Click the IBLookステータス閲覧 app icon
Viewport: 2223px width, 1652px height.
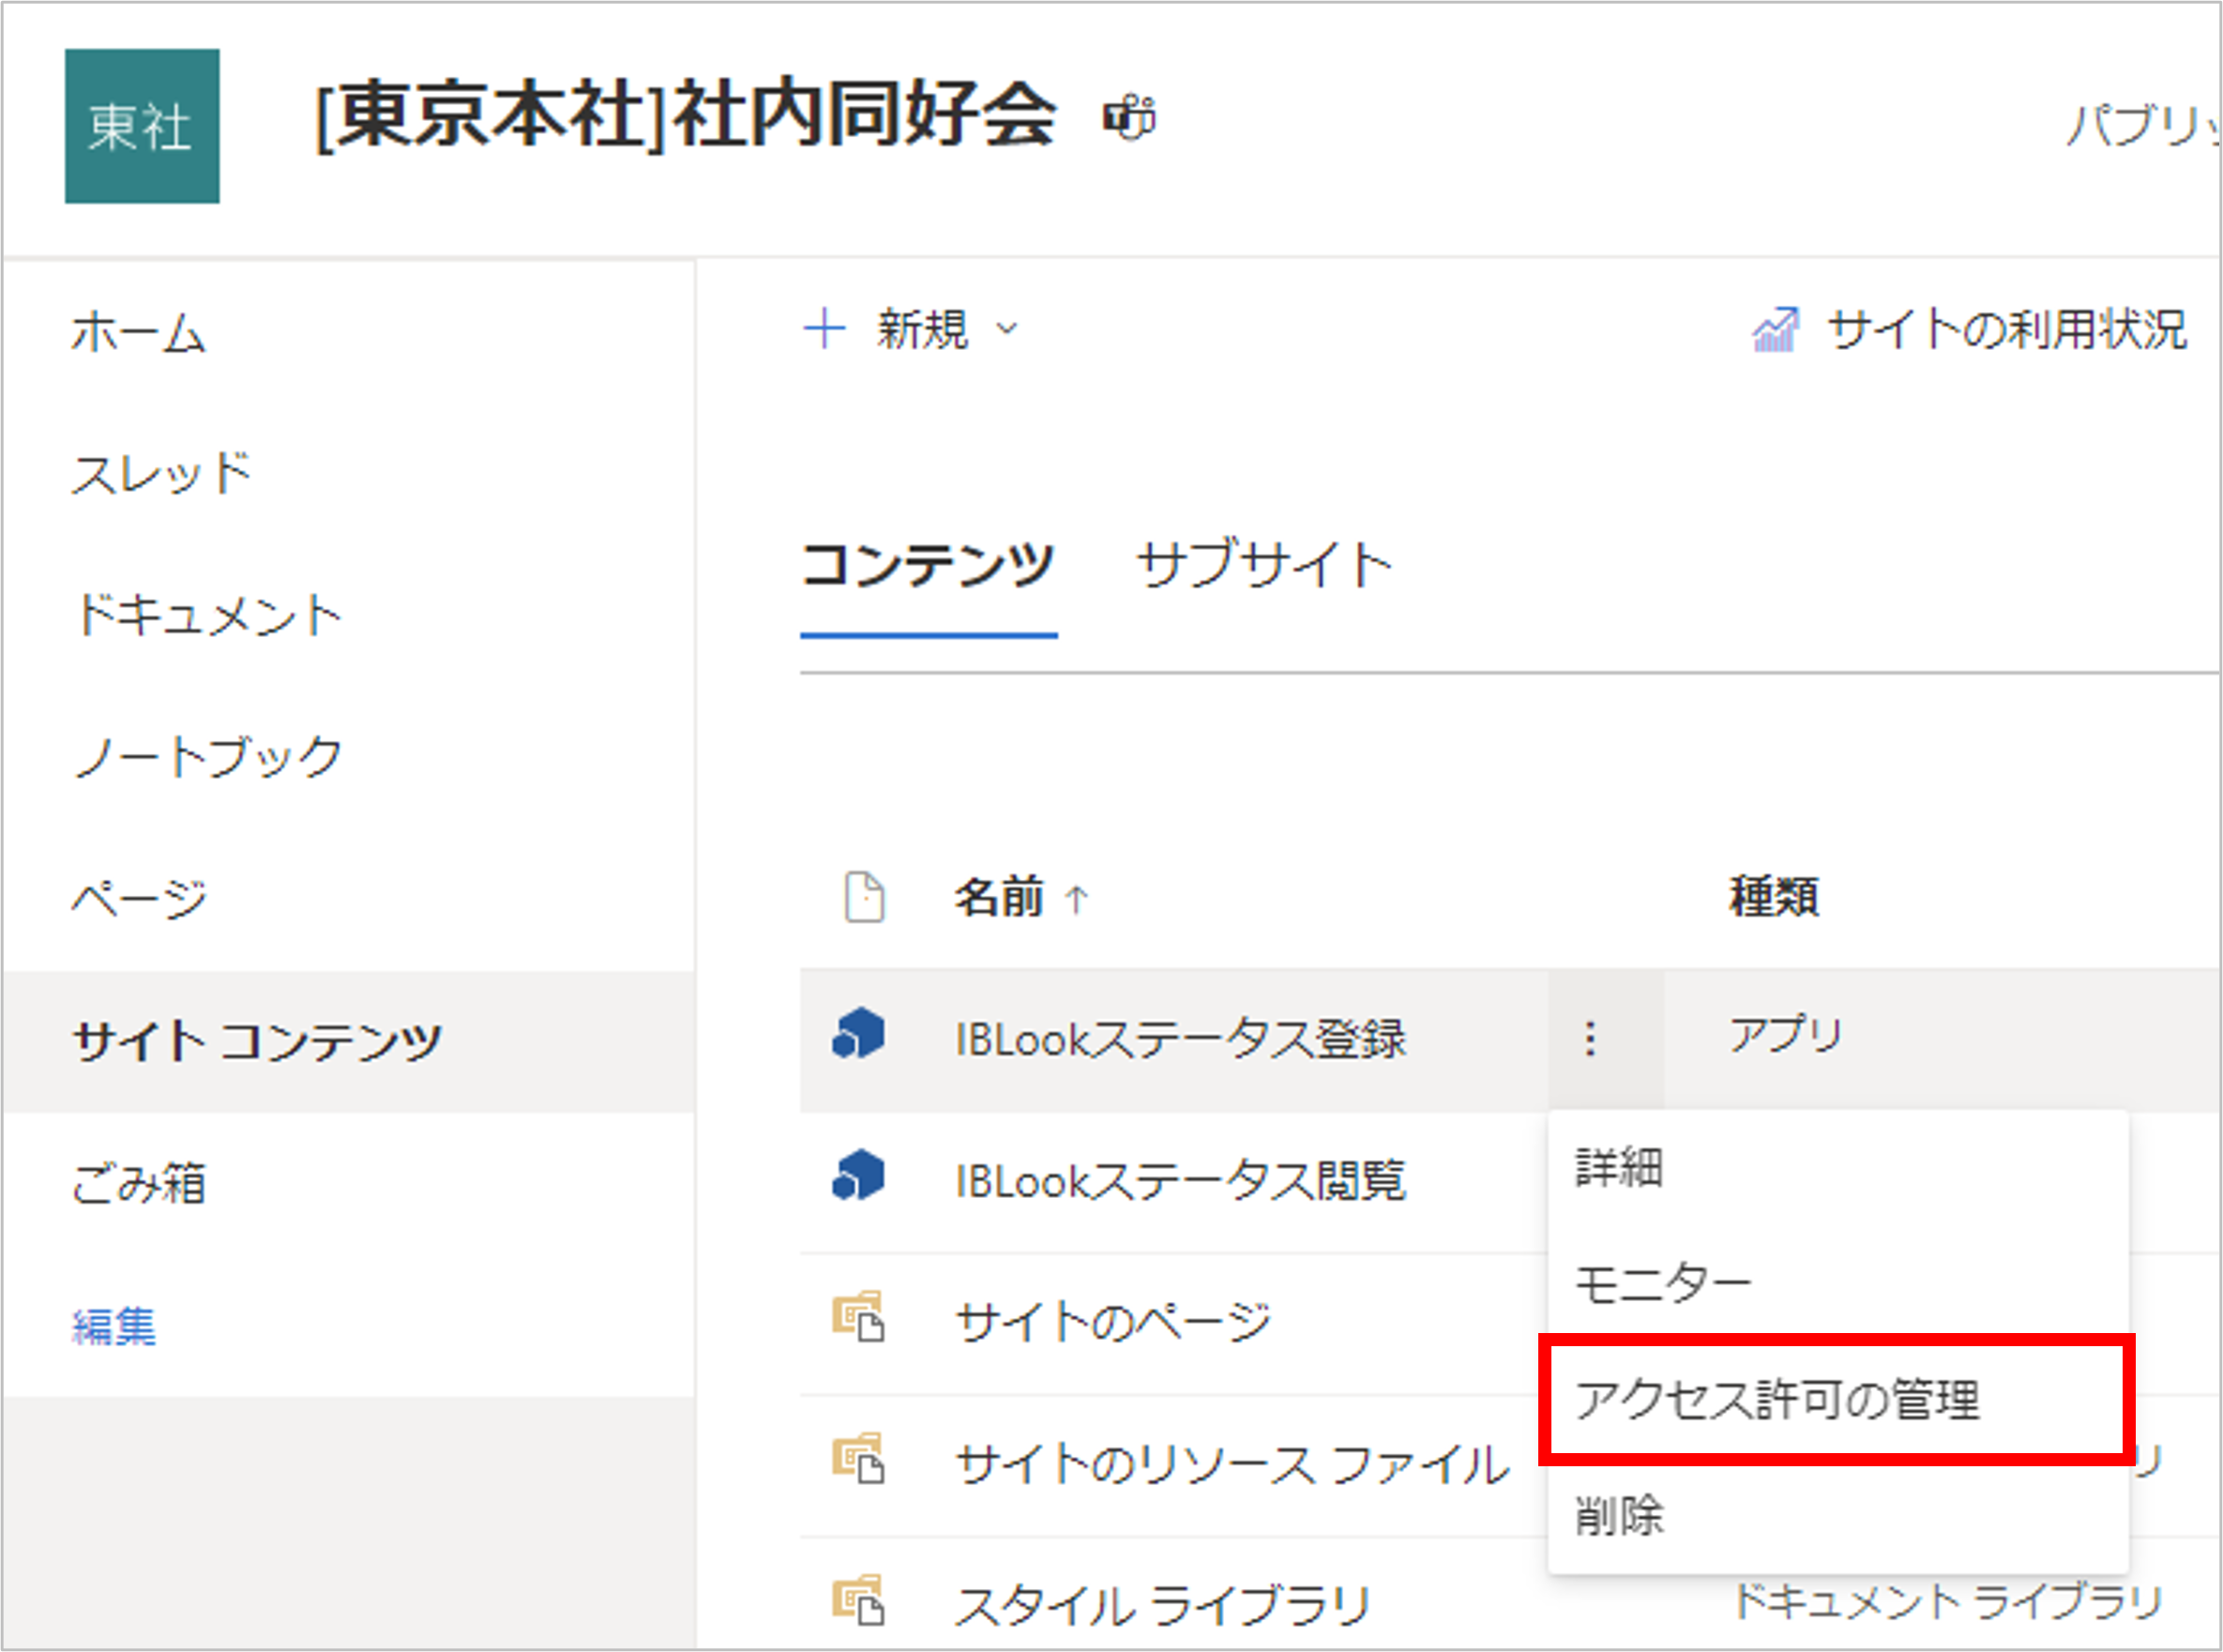pyautogui.click(x=858, y=1176)
